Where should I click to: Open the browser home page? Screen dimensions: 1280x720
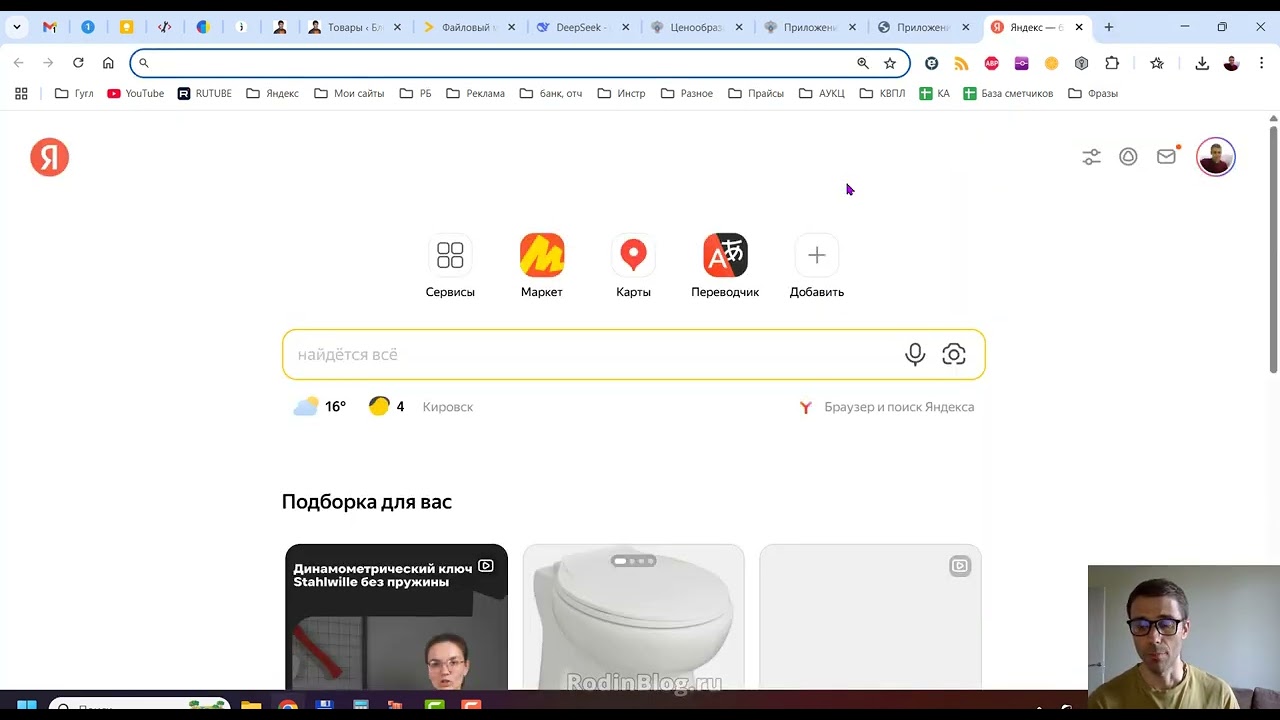click(x=108, y=63)
